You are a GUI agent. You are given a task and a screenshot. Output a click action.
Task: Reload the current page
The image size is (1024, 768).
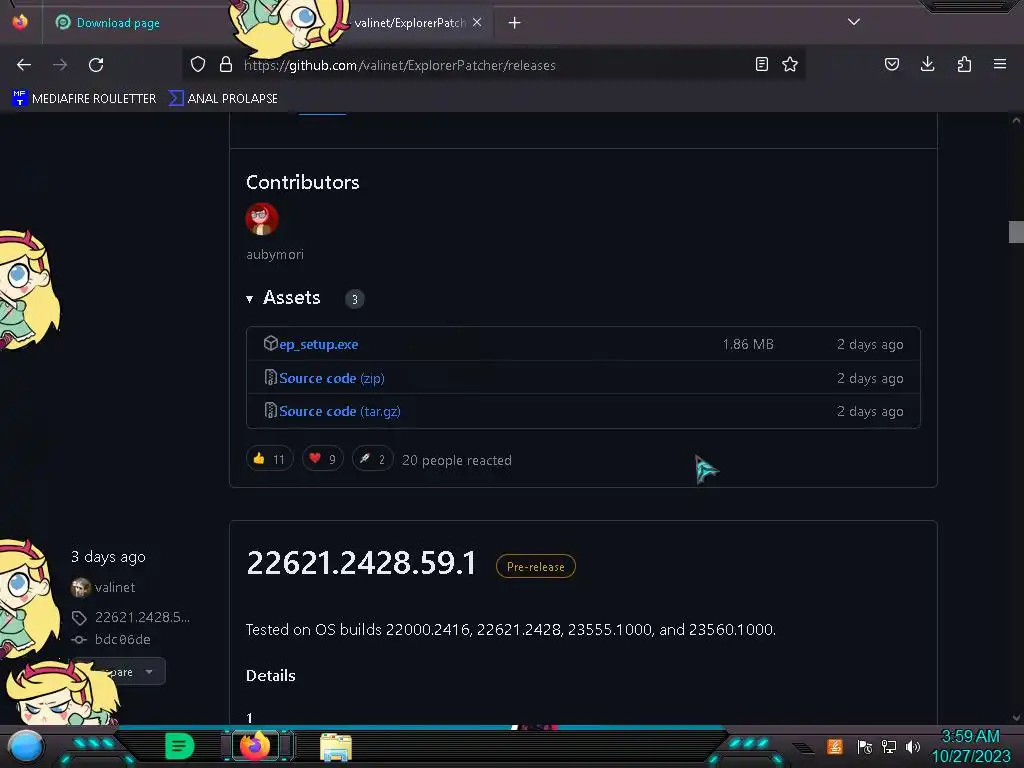point(96,65)
